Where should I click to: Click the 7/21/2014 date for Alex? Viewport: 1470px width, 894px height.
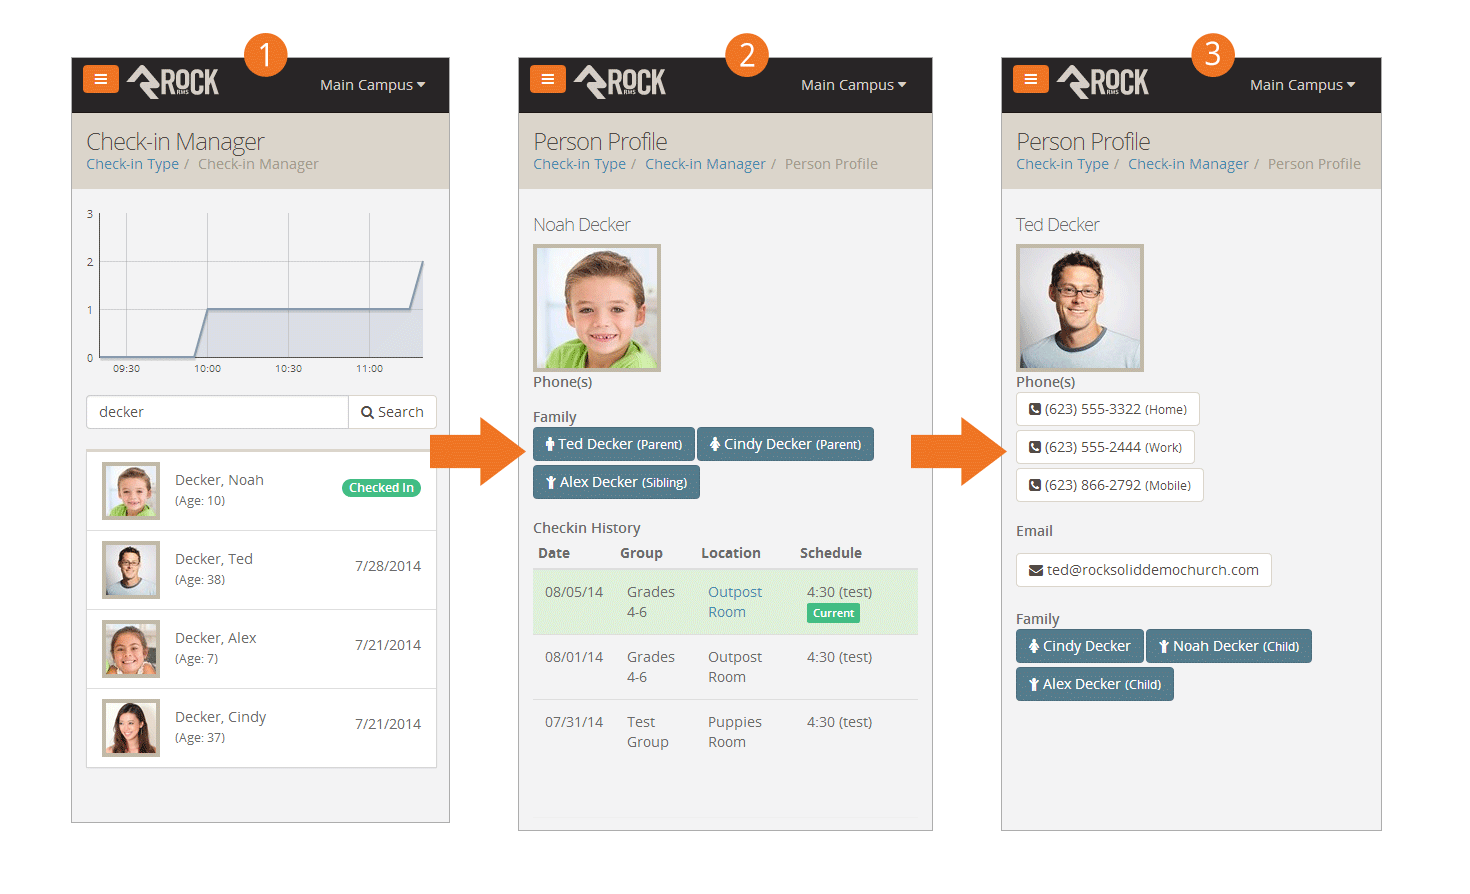click(x=388, y=645)
